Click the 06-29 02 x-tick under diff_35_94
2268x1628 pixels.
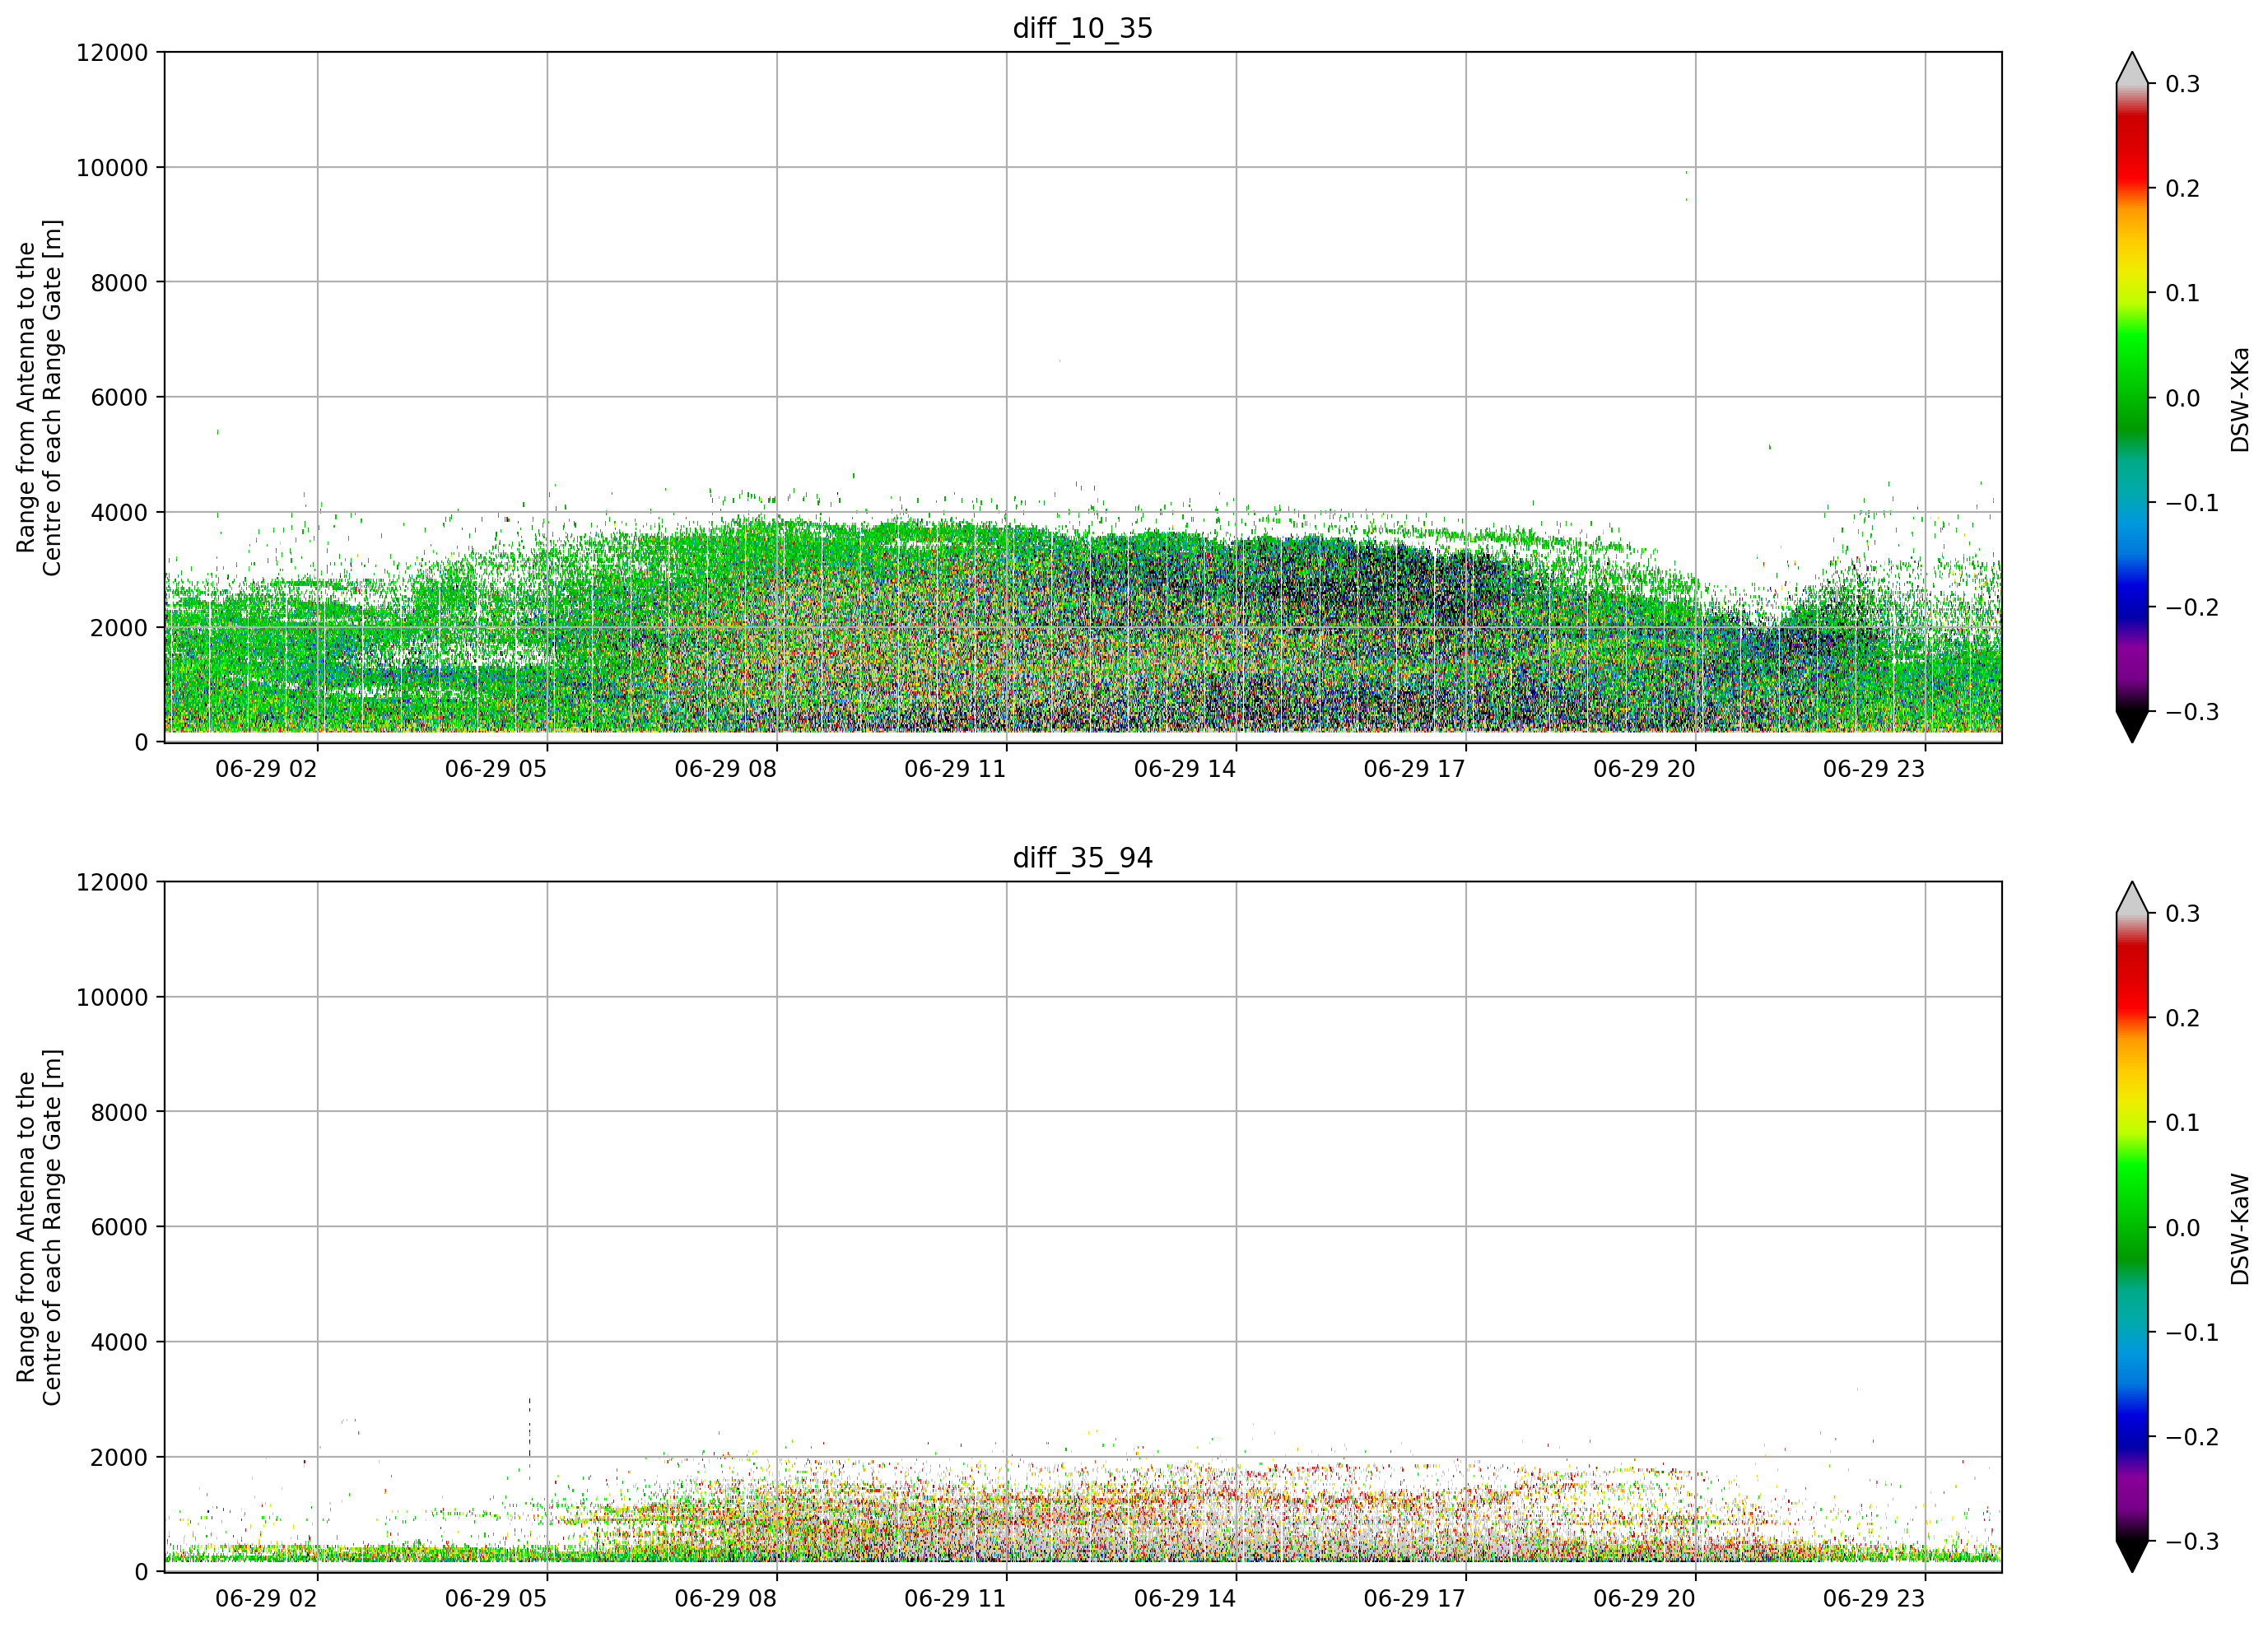point(266,1599)
